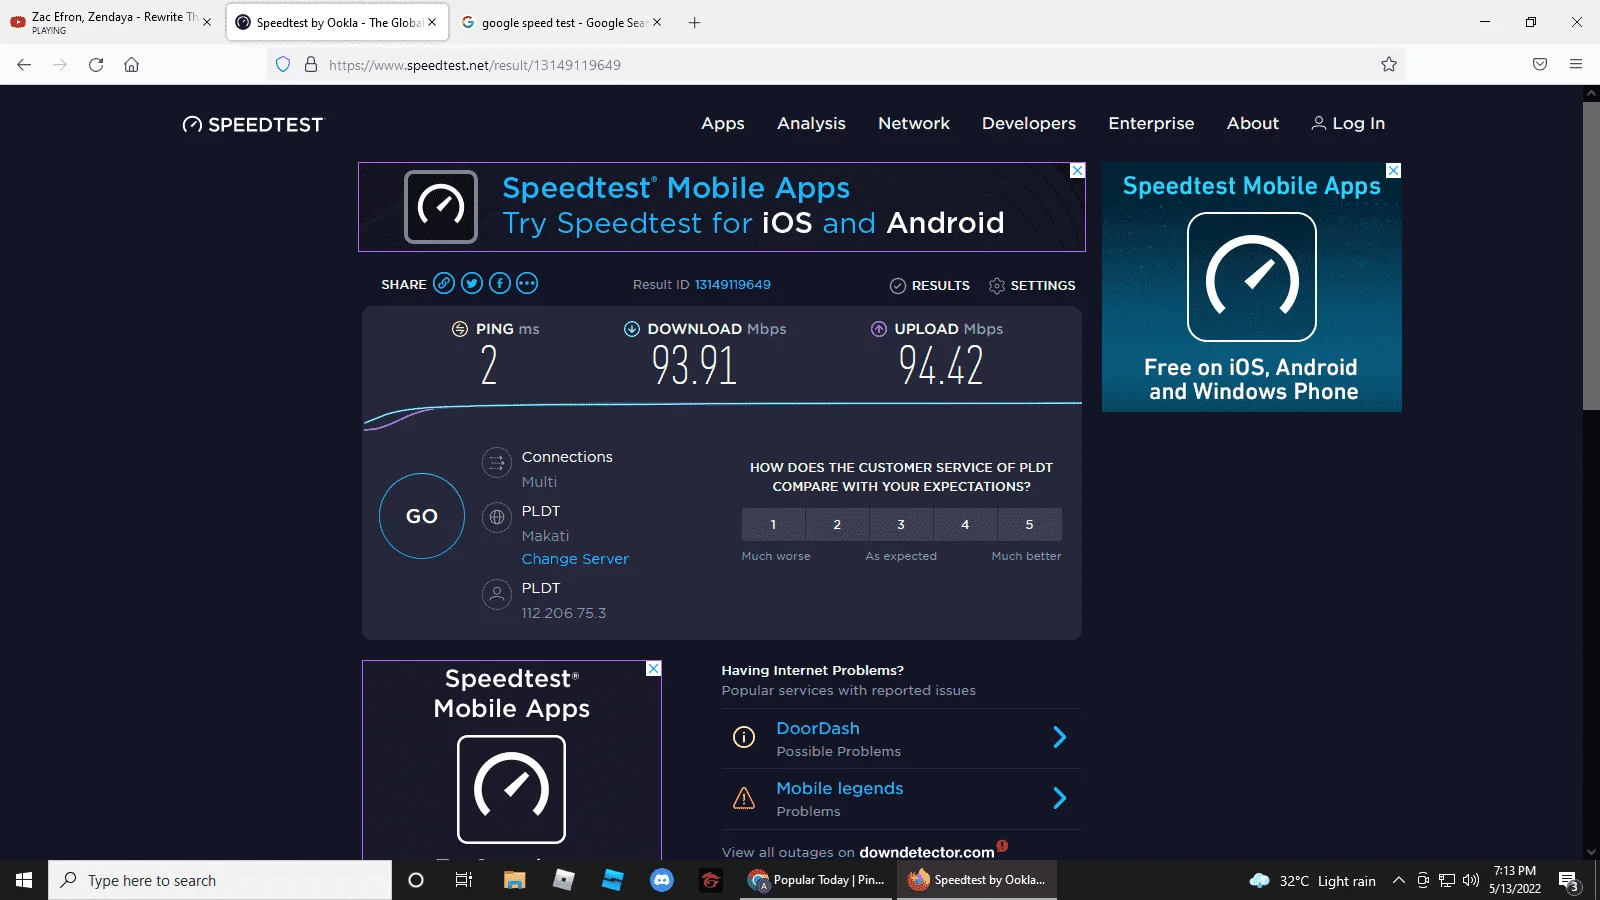This screenshot has width=1600, height=900.
Task: Open Windows Start menu
Action: [24, 880]
